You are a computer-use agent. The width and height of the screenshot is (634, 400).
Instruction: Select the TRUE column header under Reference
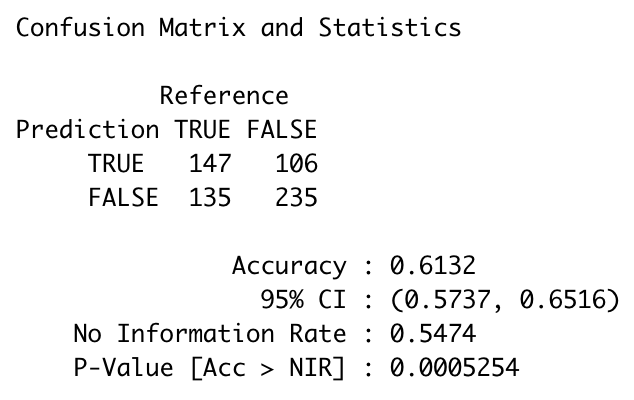[x=203, y=130]
